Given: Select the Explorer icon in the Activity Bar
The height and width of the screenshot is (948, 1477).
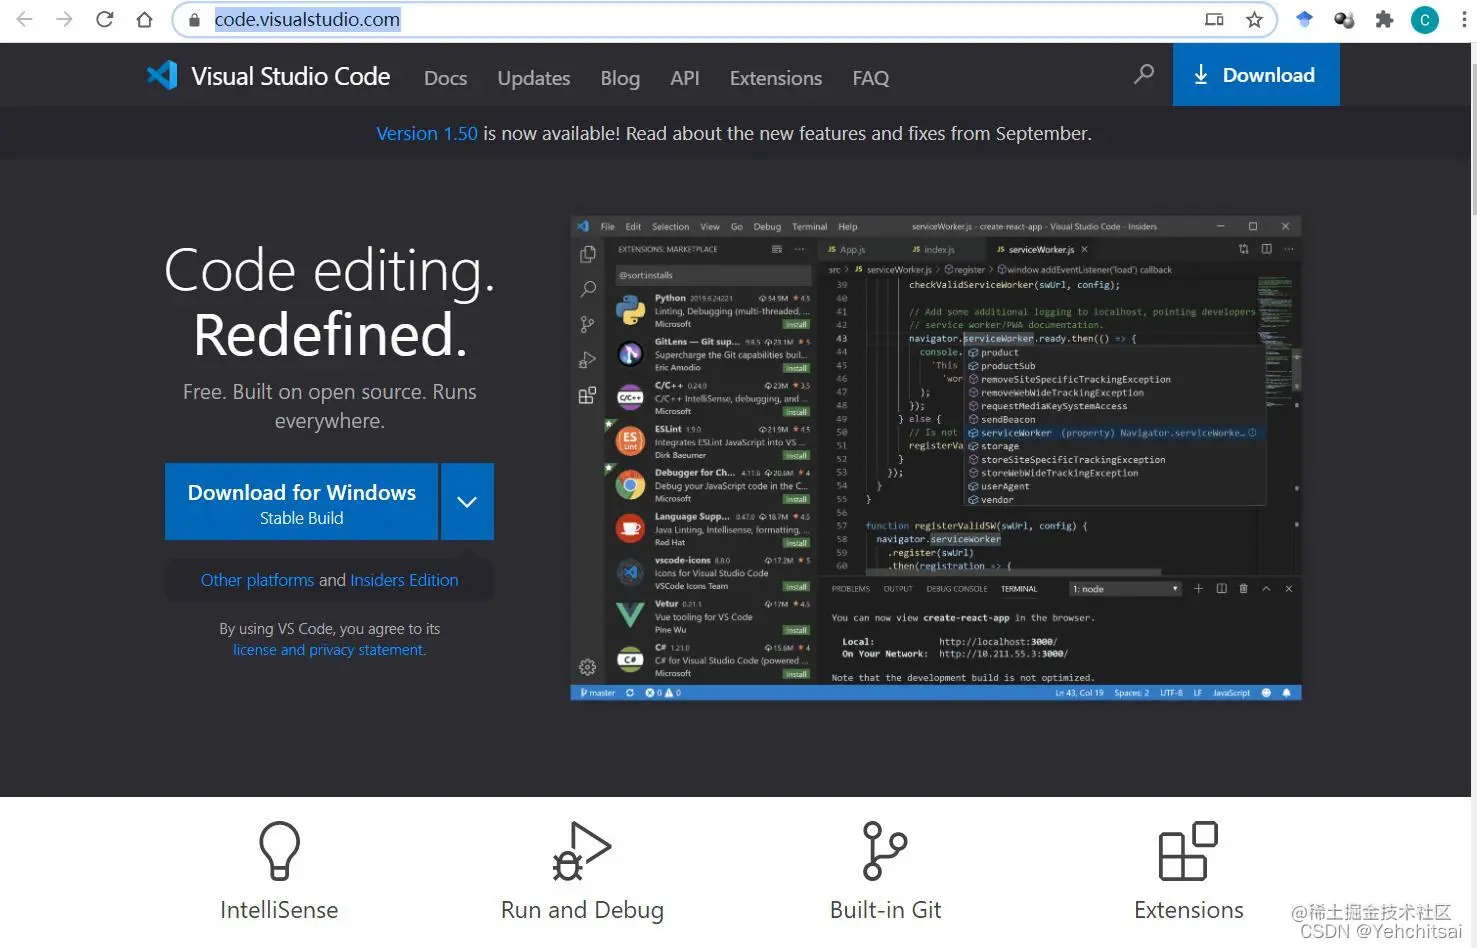Looking at the screenshot, I should 587,254.
